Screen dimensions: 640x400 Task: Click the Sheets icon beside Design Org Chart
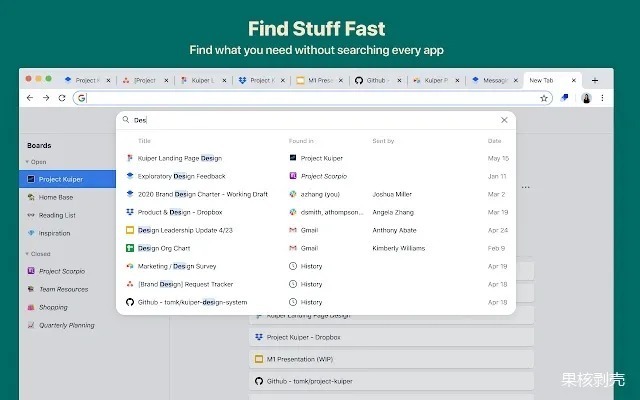pyautogui.click(x=130, y=248)
